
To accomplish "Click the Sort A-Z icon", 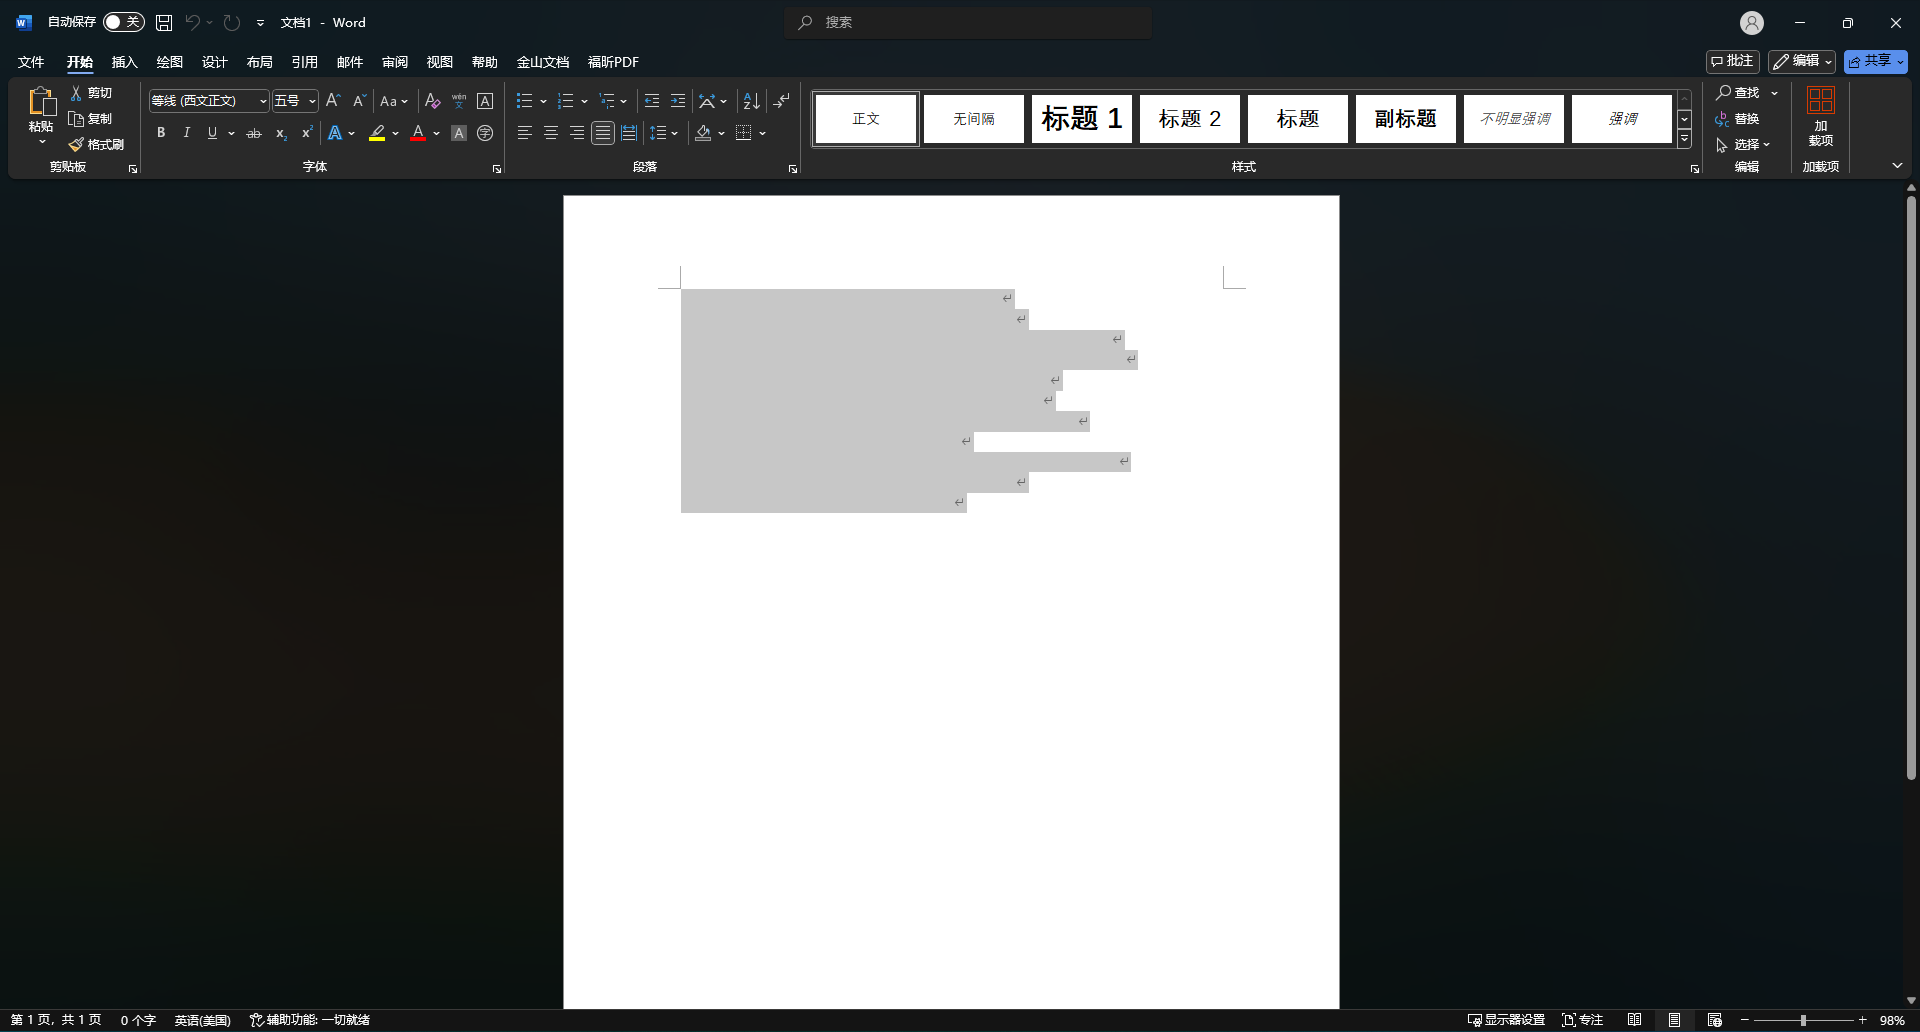I will coord(751,101).
